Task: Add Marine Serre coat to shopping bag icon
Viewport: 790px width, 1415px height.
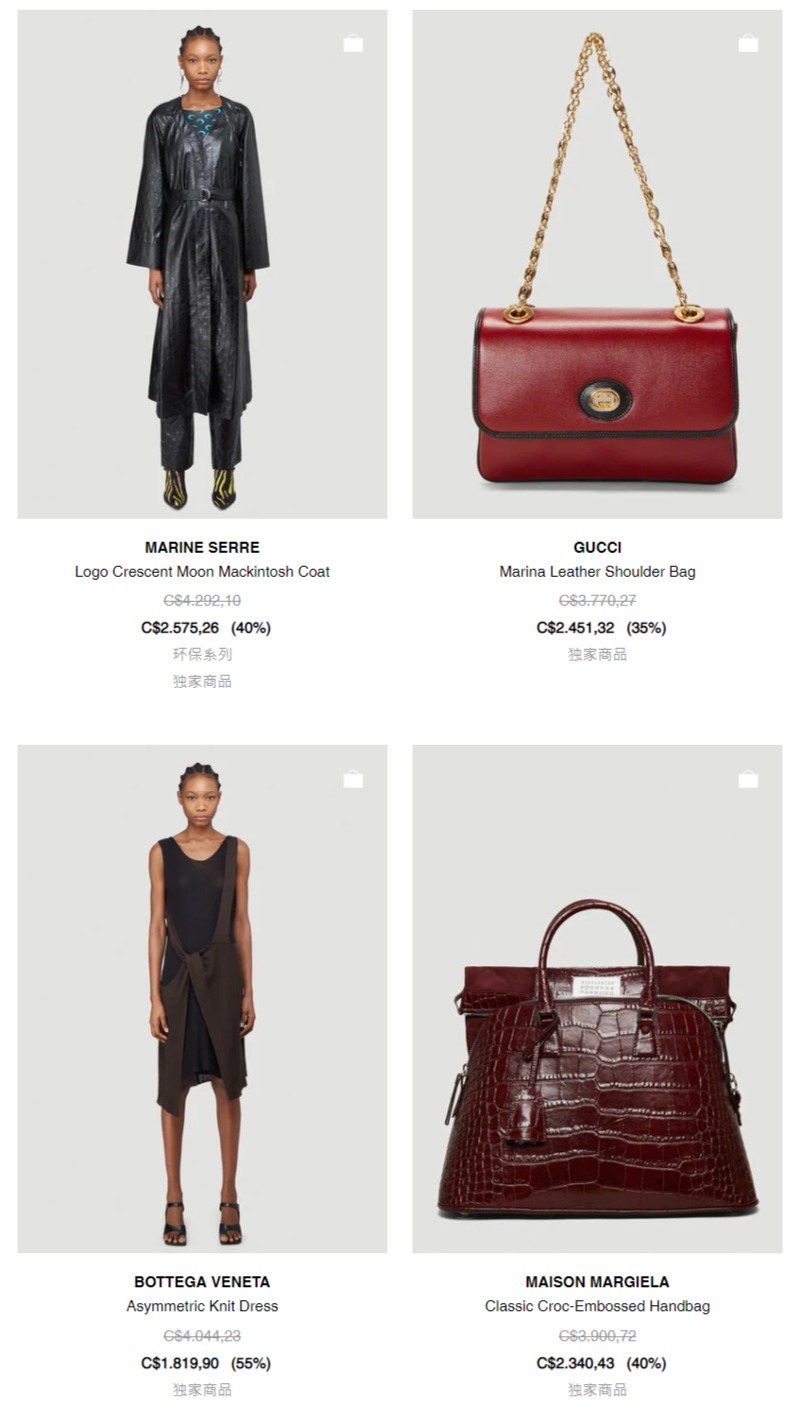Action: pos(353,43)
